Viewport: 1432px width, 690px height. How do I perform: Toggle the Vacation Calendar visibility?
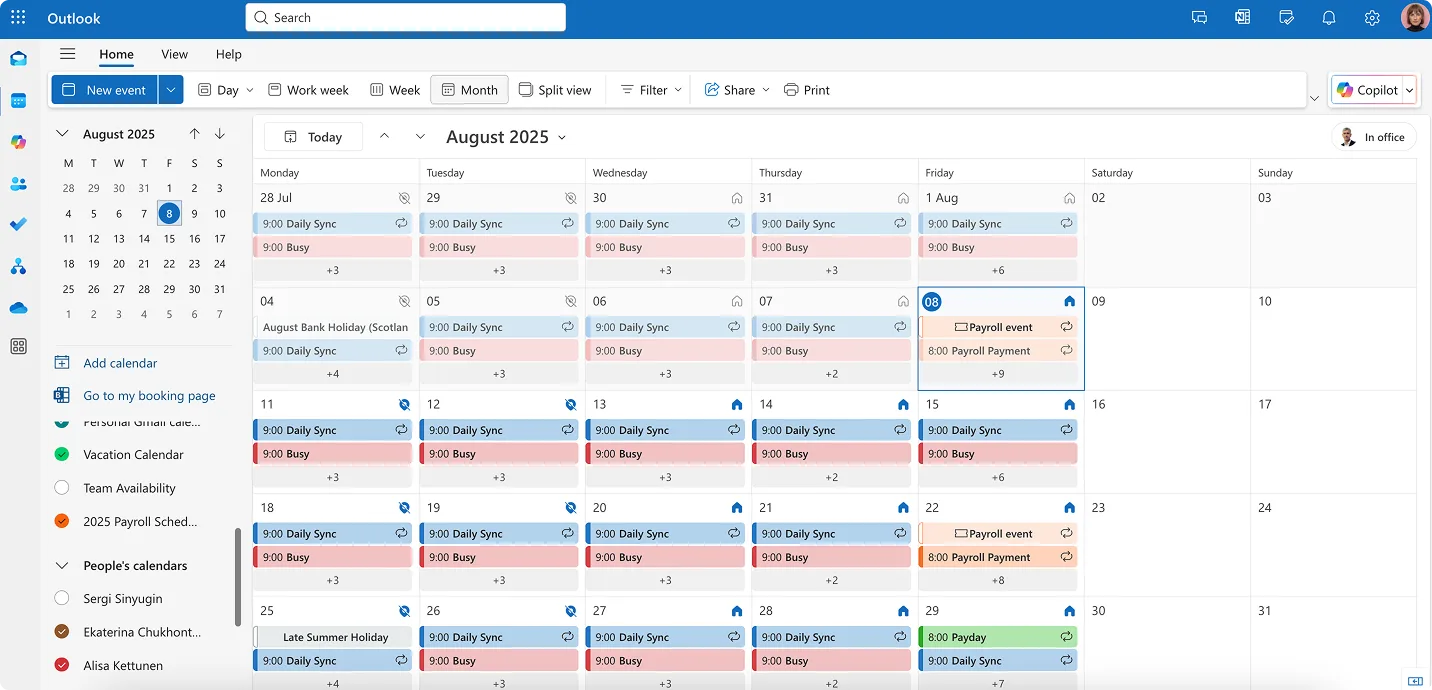60,454
